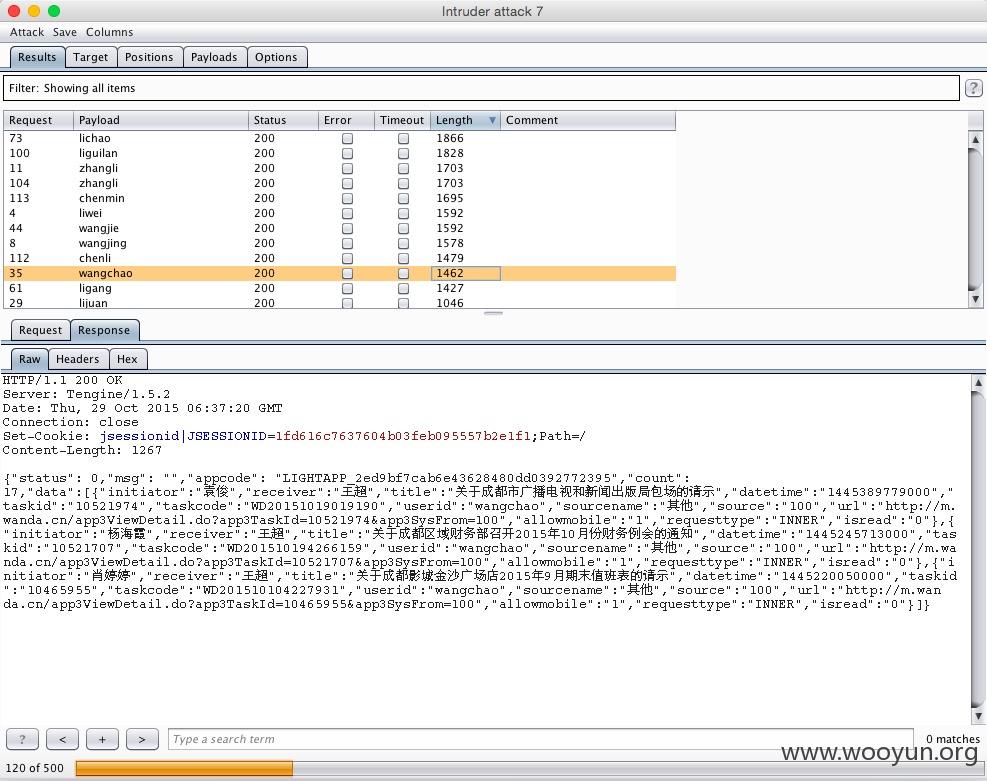Select the chenmin payload row
The width and height of the screenshot is (987, 781).
(x=340, y=198)
